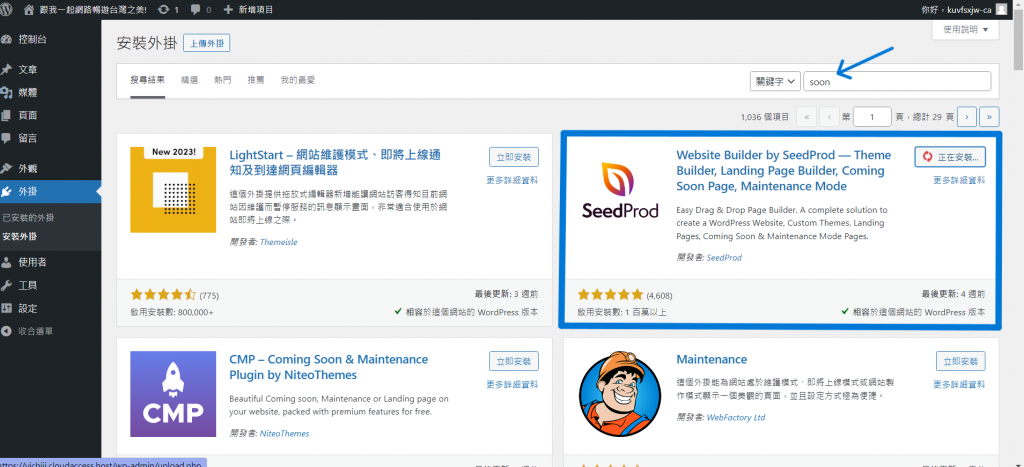Open 更多詳細資料 for LightStart
Image resolution: width=1024 pixels, height=467 pixels.
click(x=513, y=180)
